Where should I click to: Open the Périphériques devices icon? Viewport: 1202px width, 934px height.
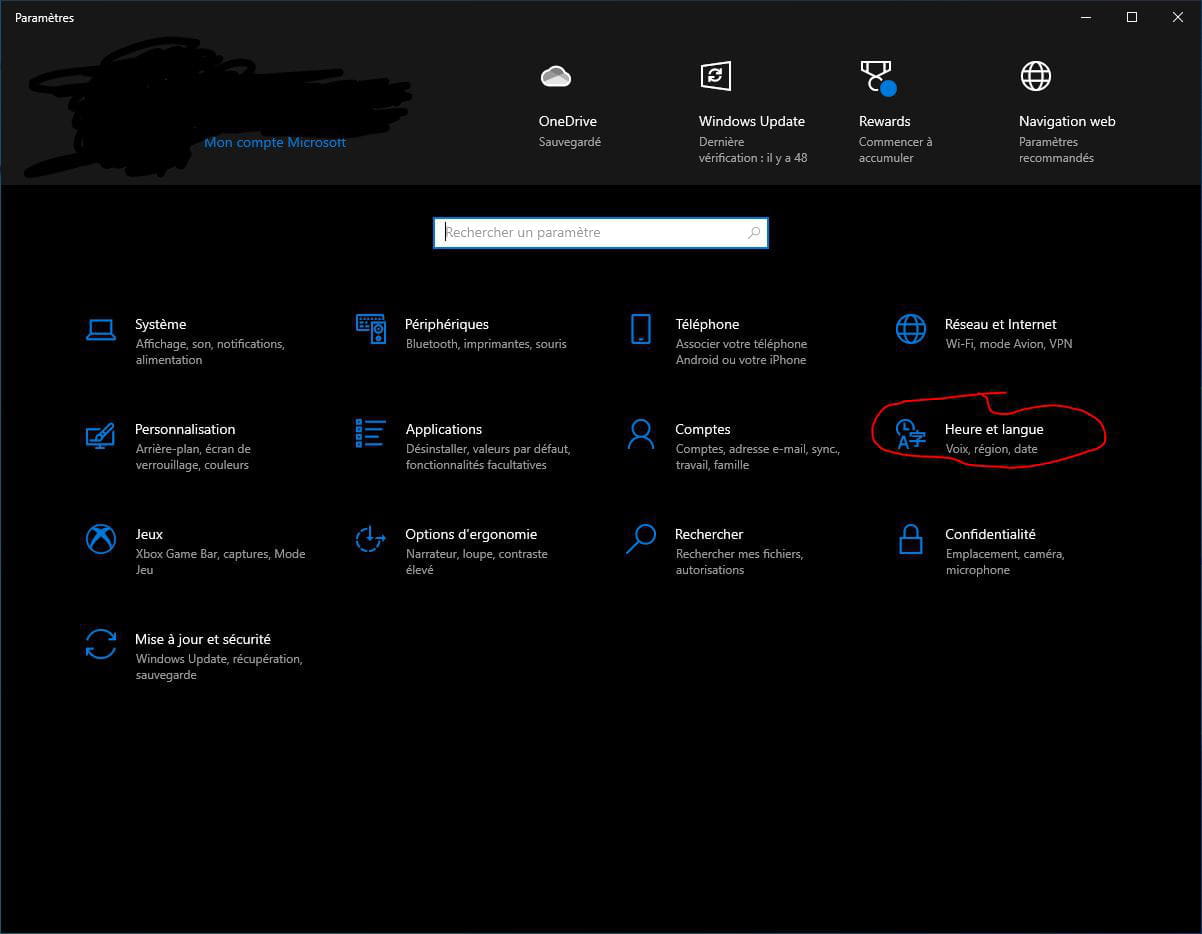coord(371,329)
